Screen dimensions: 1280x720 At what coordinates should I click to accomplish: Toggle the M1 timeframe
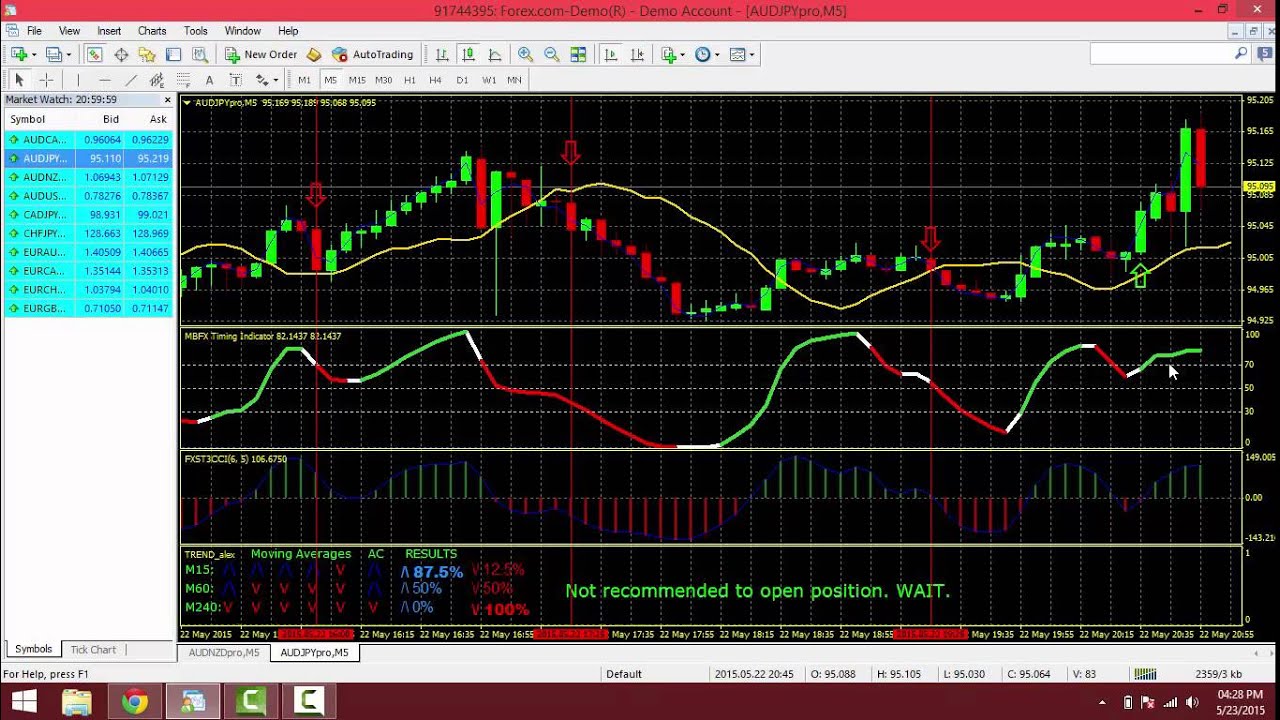pyautogui.click(x=304, y=80)
